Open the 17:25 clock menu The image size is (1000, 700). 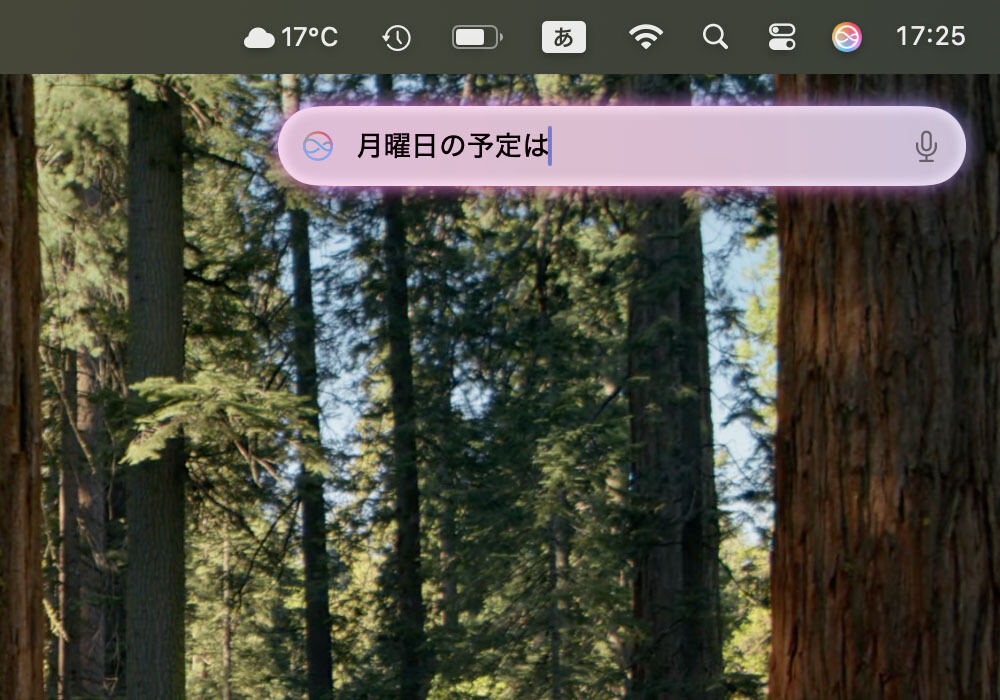[x=930, y=36]
